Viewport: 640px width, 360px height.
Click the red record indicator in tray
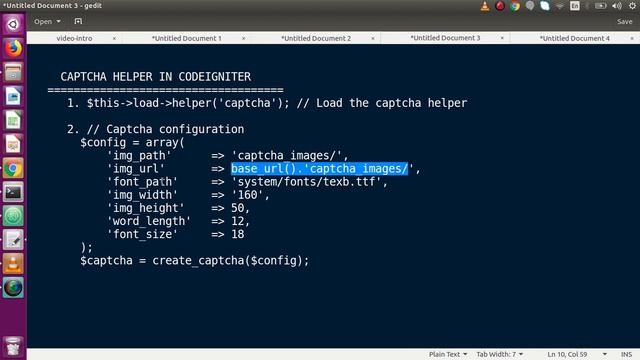[500, 6]
